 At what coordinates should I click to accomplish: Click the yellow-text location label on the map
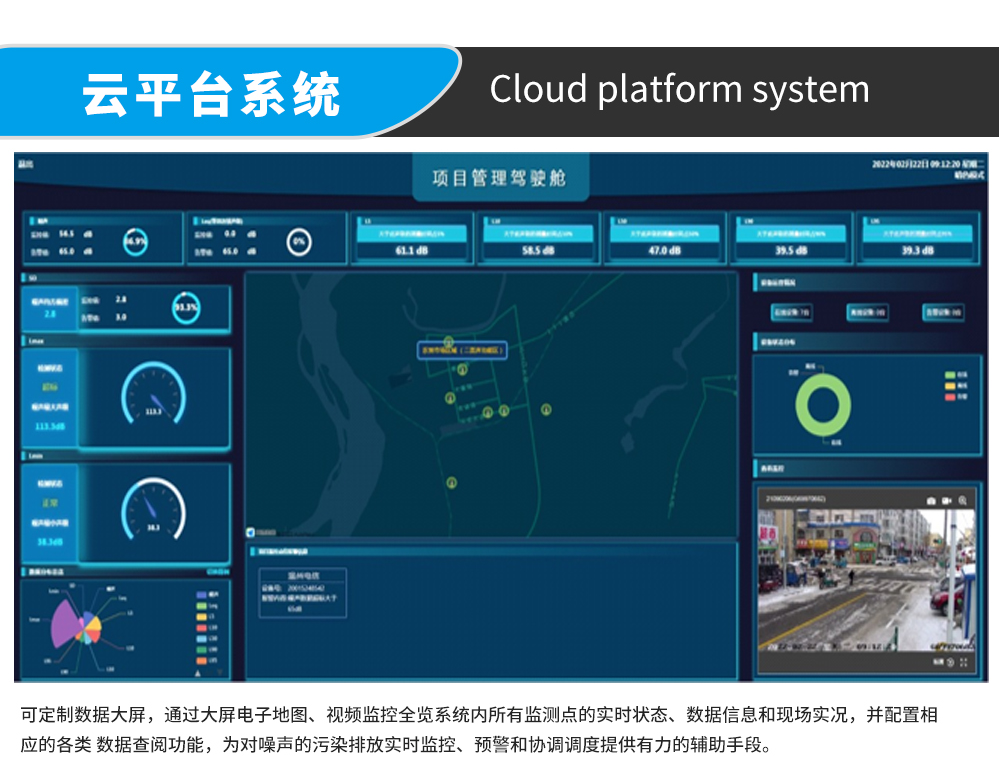(x=463, y=350)
